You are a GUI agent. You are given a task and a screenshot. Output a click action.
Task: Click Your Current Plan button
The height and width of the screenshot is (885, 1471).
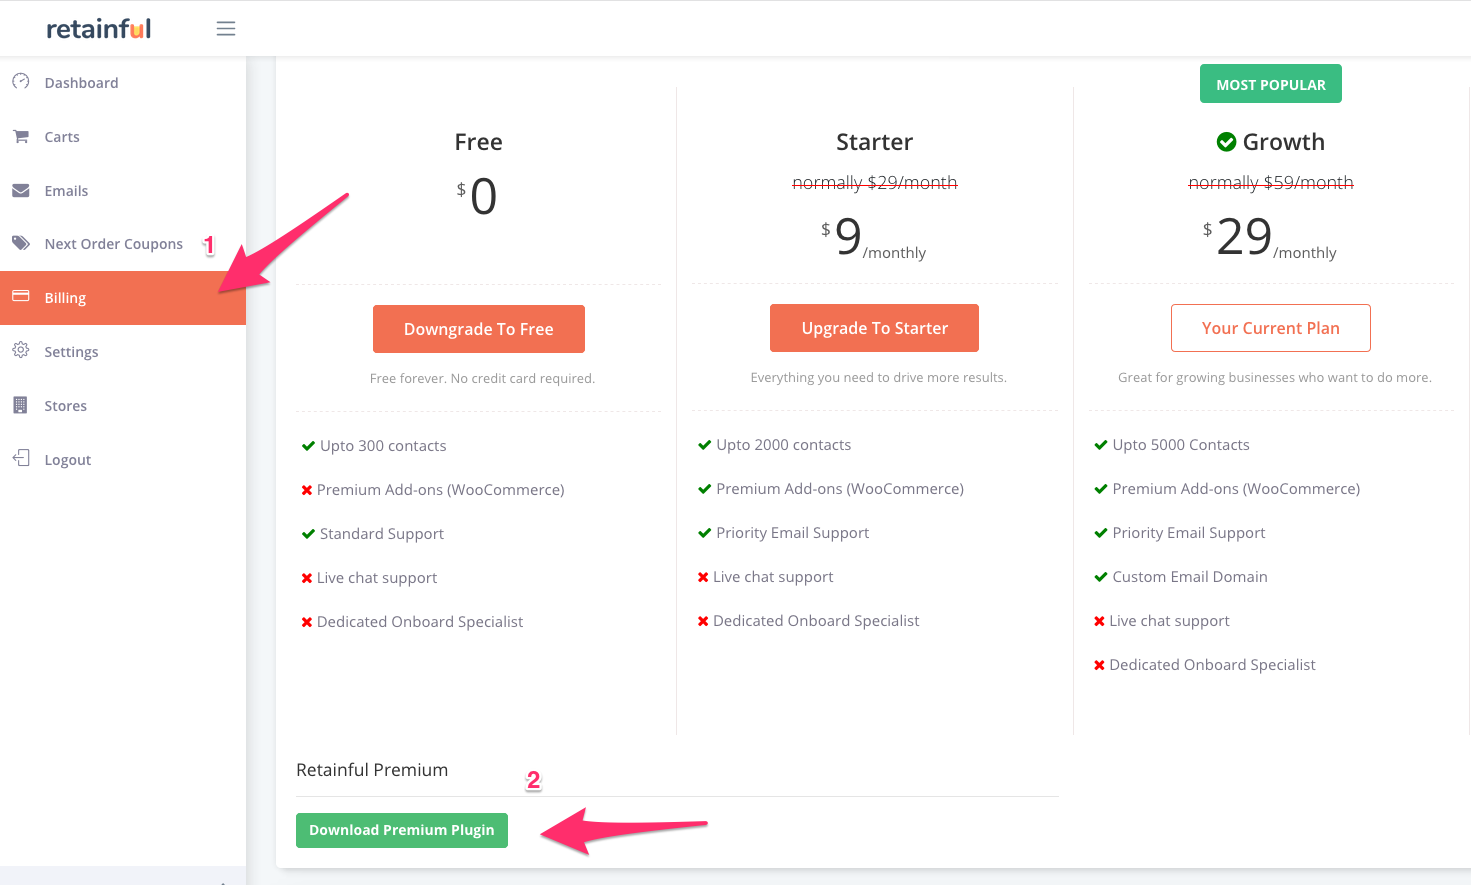coord(1271,328)
